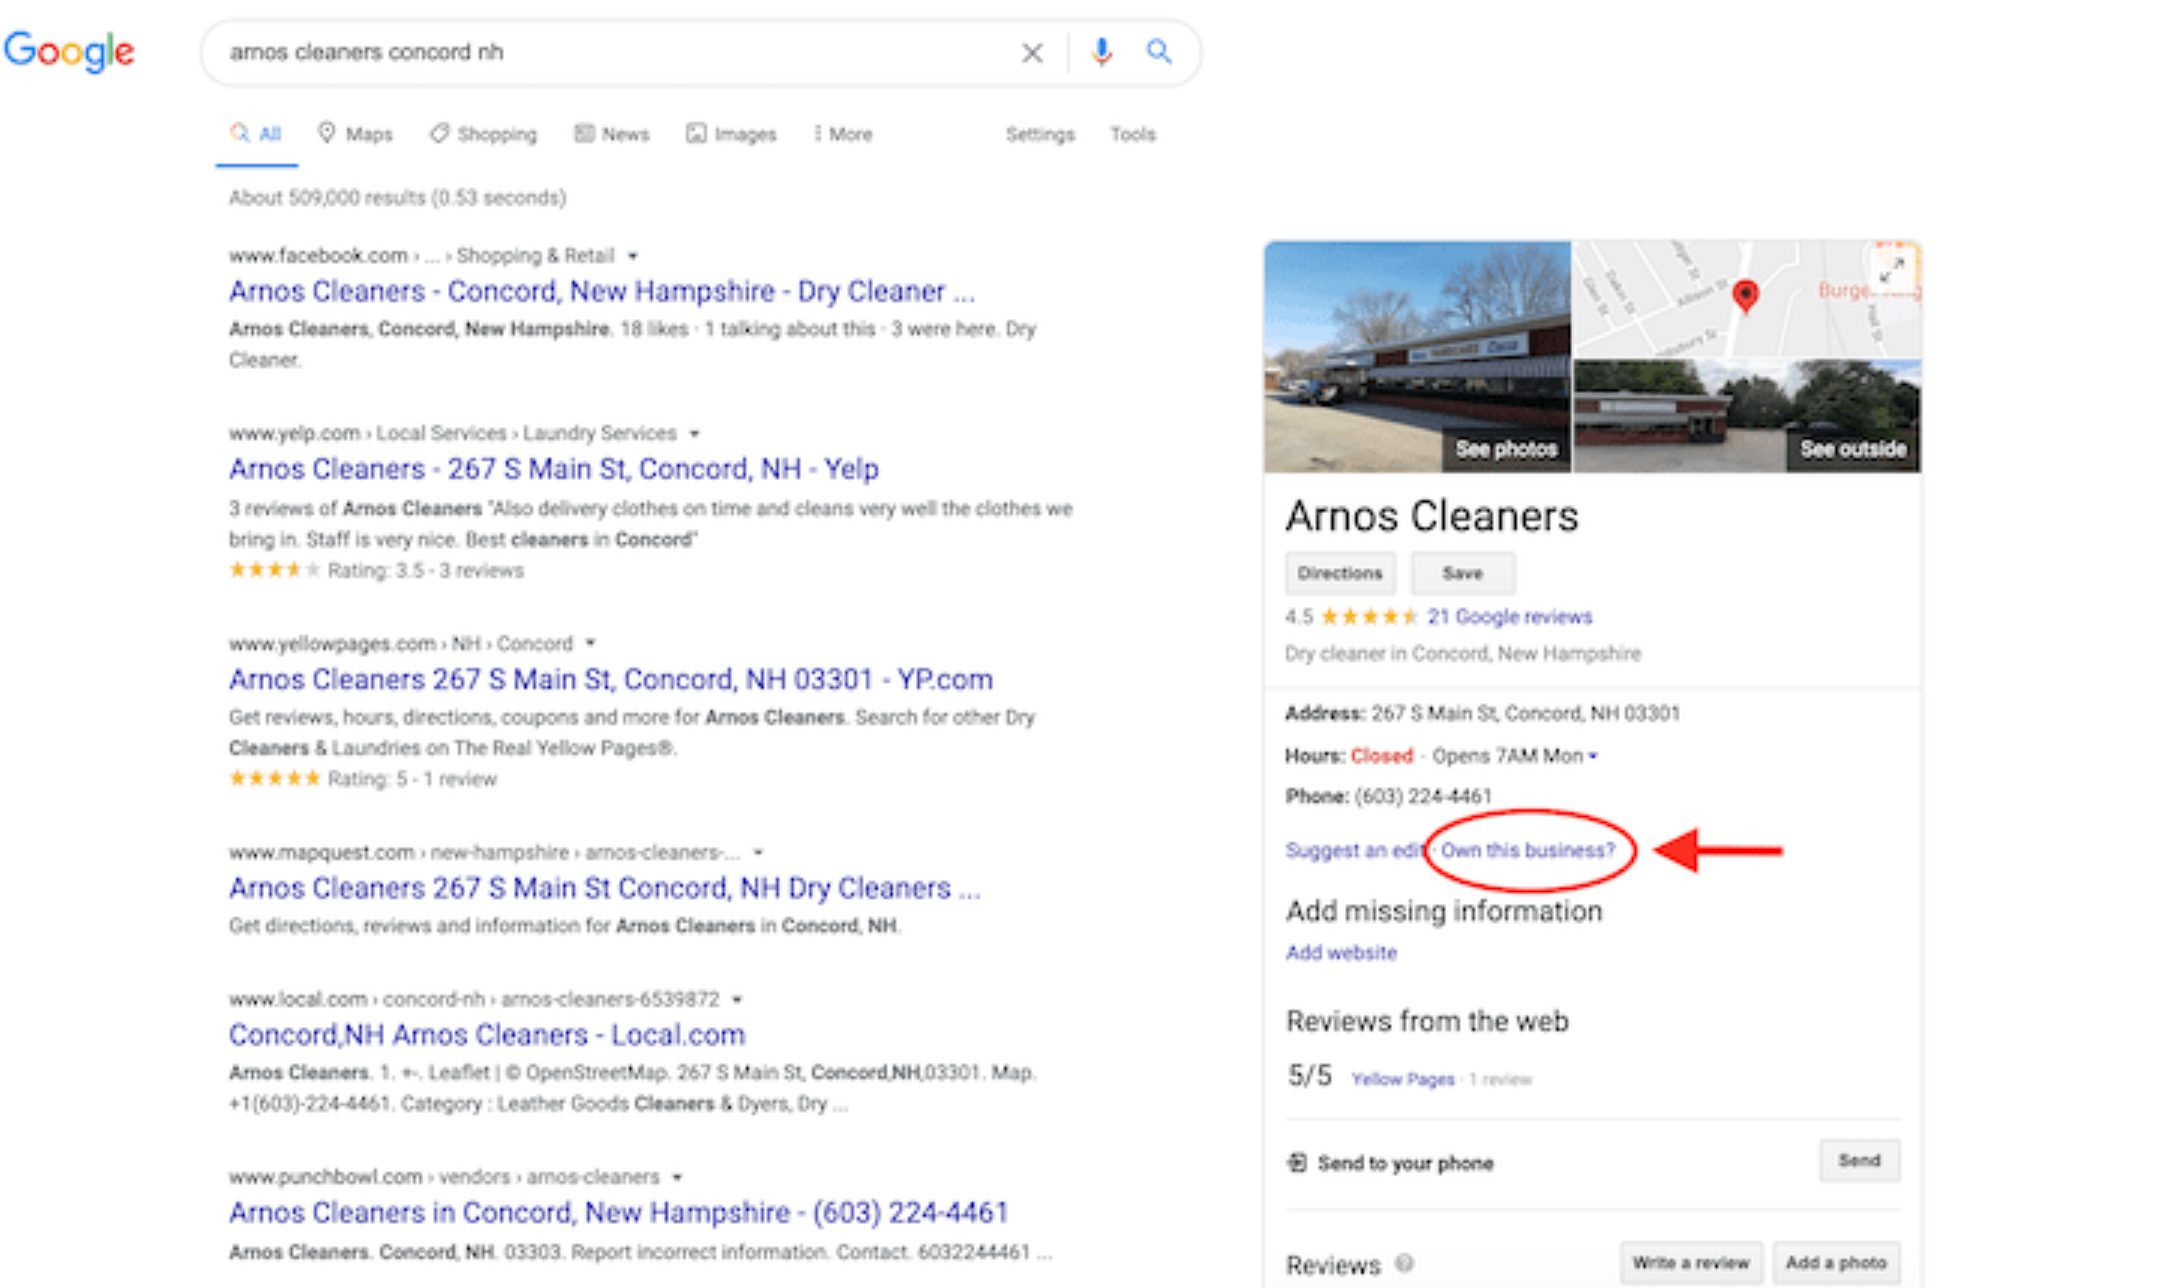Click the Directions button

[x=1339, y=573]
